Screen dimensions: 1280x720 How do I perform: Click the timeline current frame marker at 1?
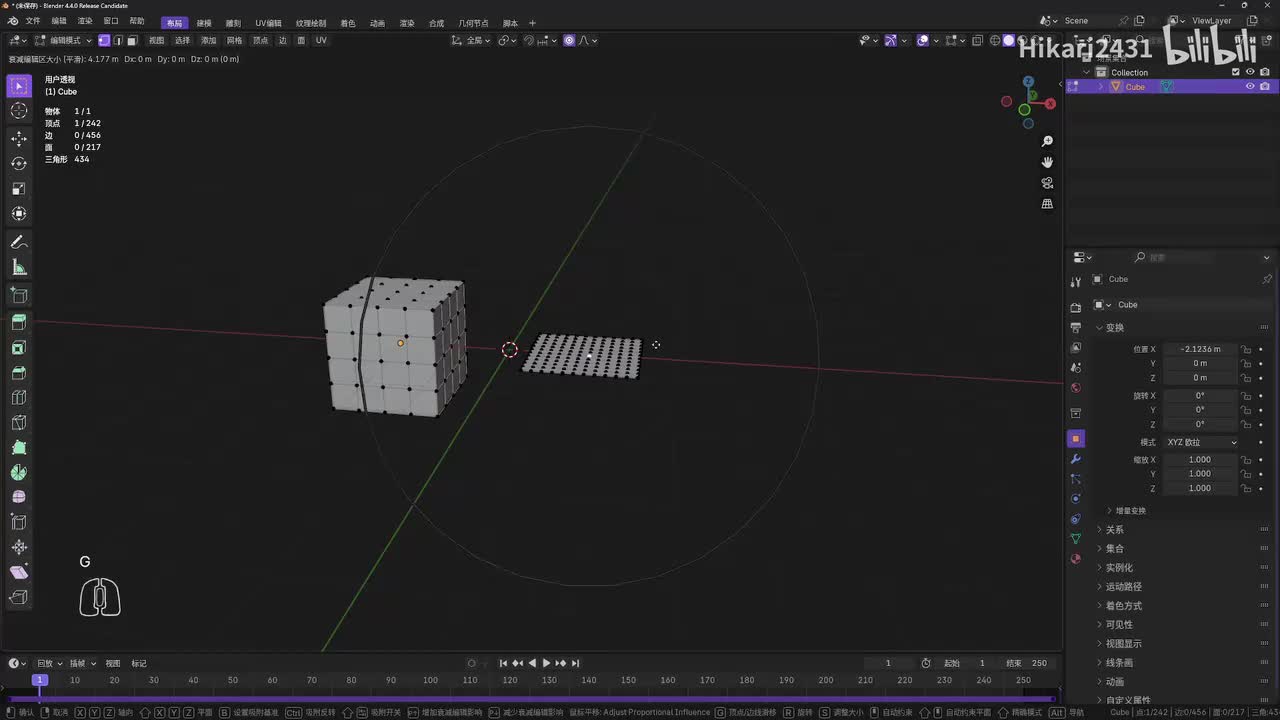coord(40,680)
